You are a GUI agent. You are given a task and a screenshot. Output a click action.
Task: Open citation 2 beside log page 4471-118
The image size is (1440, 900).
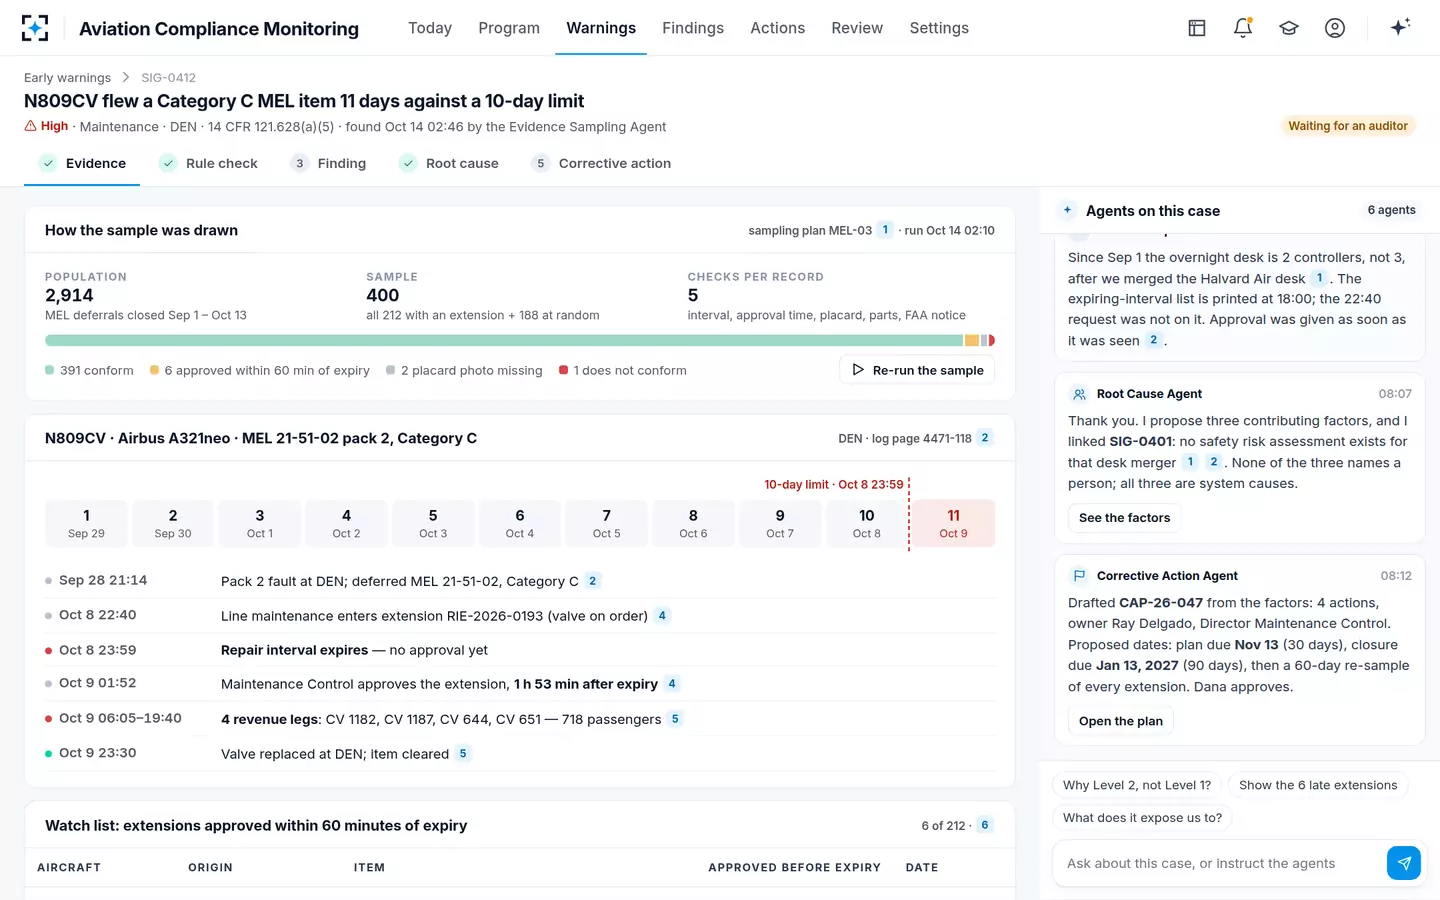pos(985,438)
